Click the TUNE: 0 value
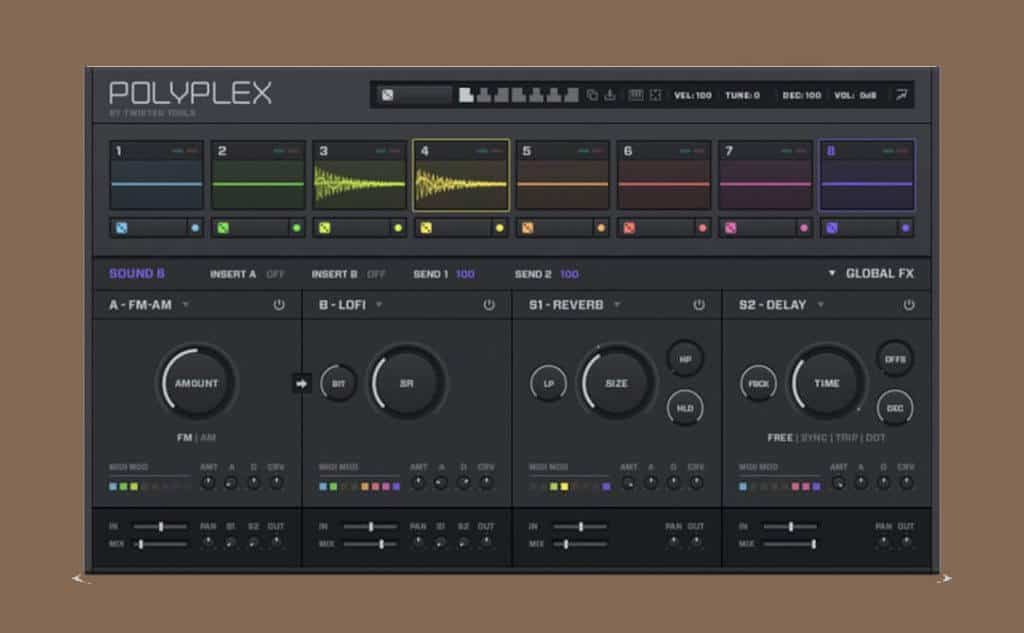 click(x=743, y=95)
